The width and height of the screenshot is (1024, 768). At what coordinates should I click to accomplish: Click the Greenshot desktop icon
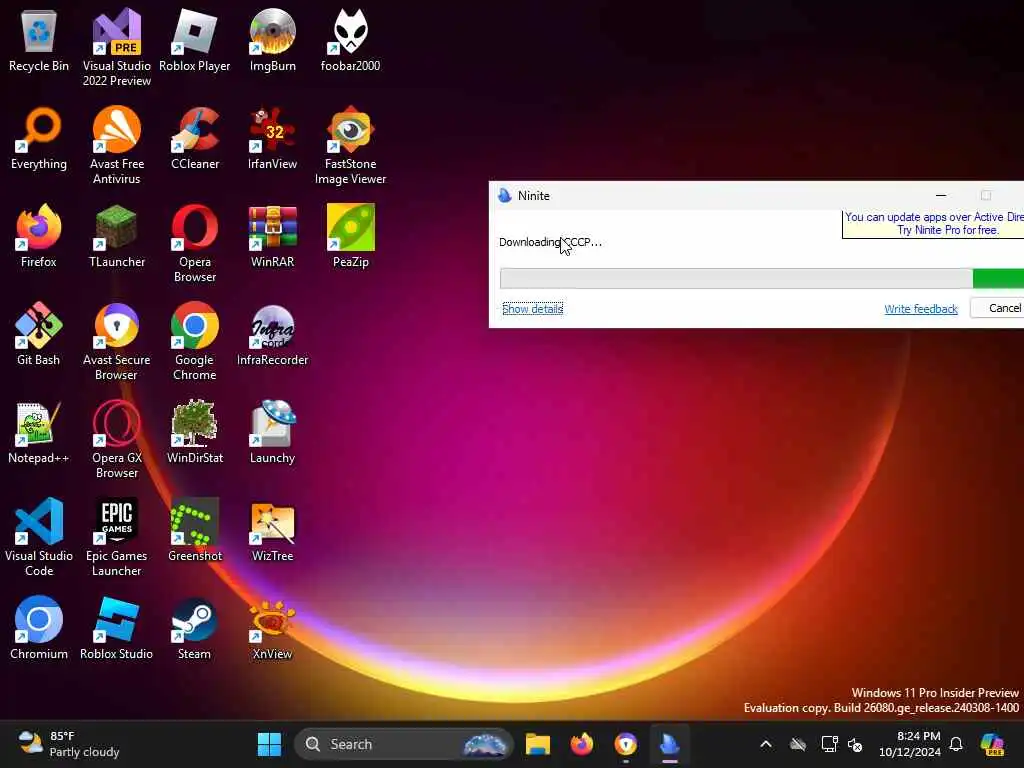click(195, 530)
